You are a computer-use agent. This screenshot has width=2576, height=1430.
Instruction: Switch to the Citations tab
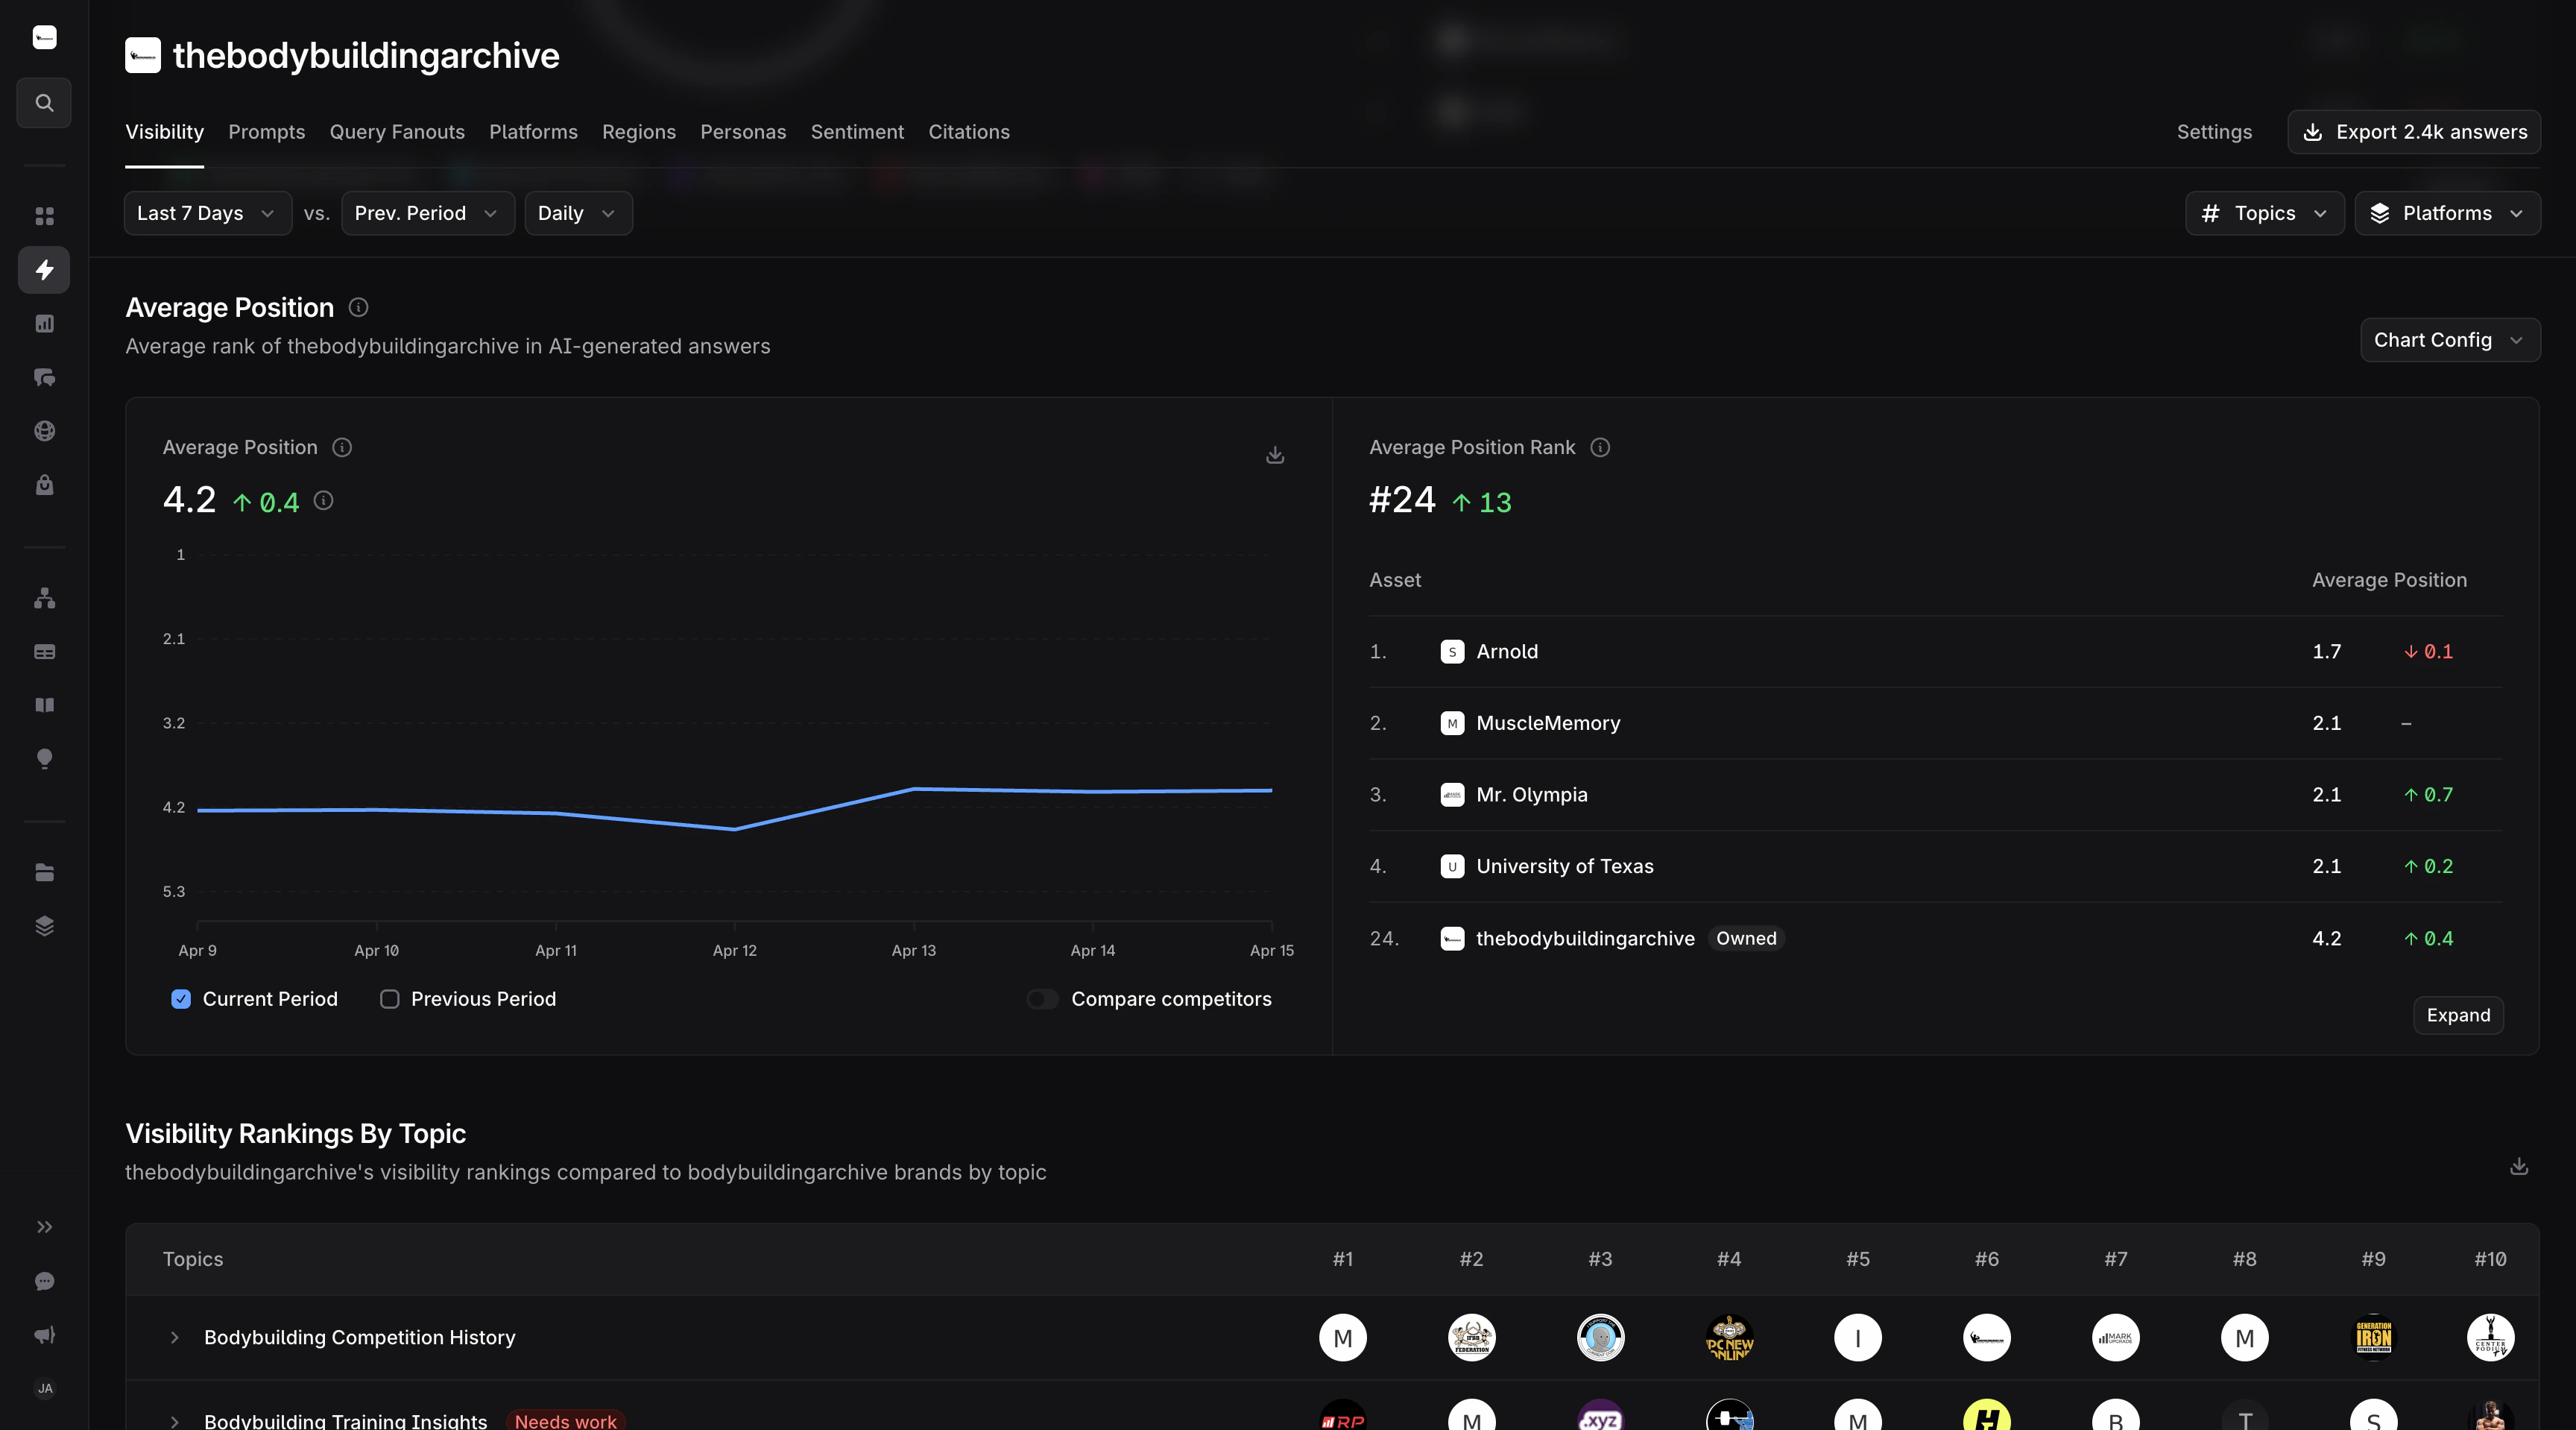pos(969,132)
